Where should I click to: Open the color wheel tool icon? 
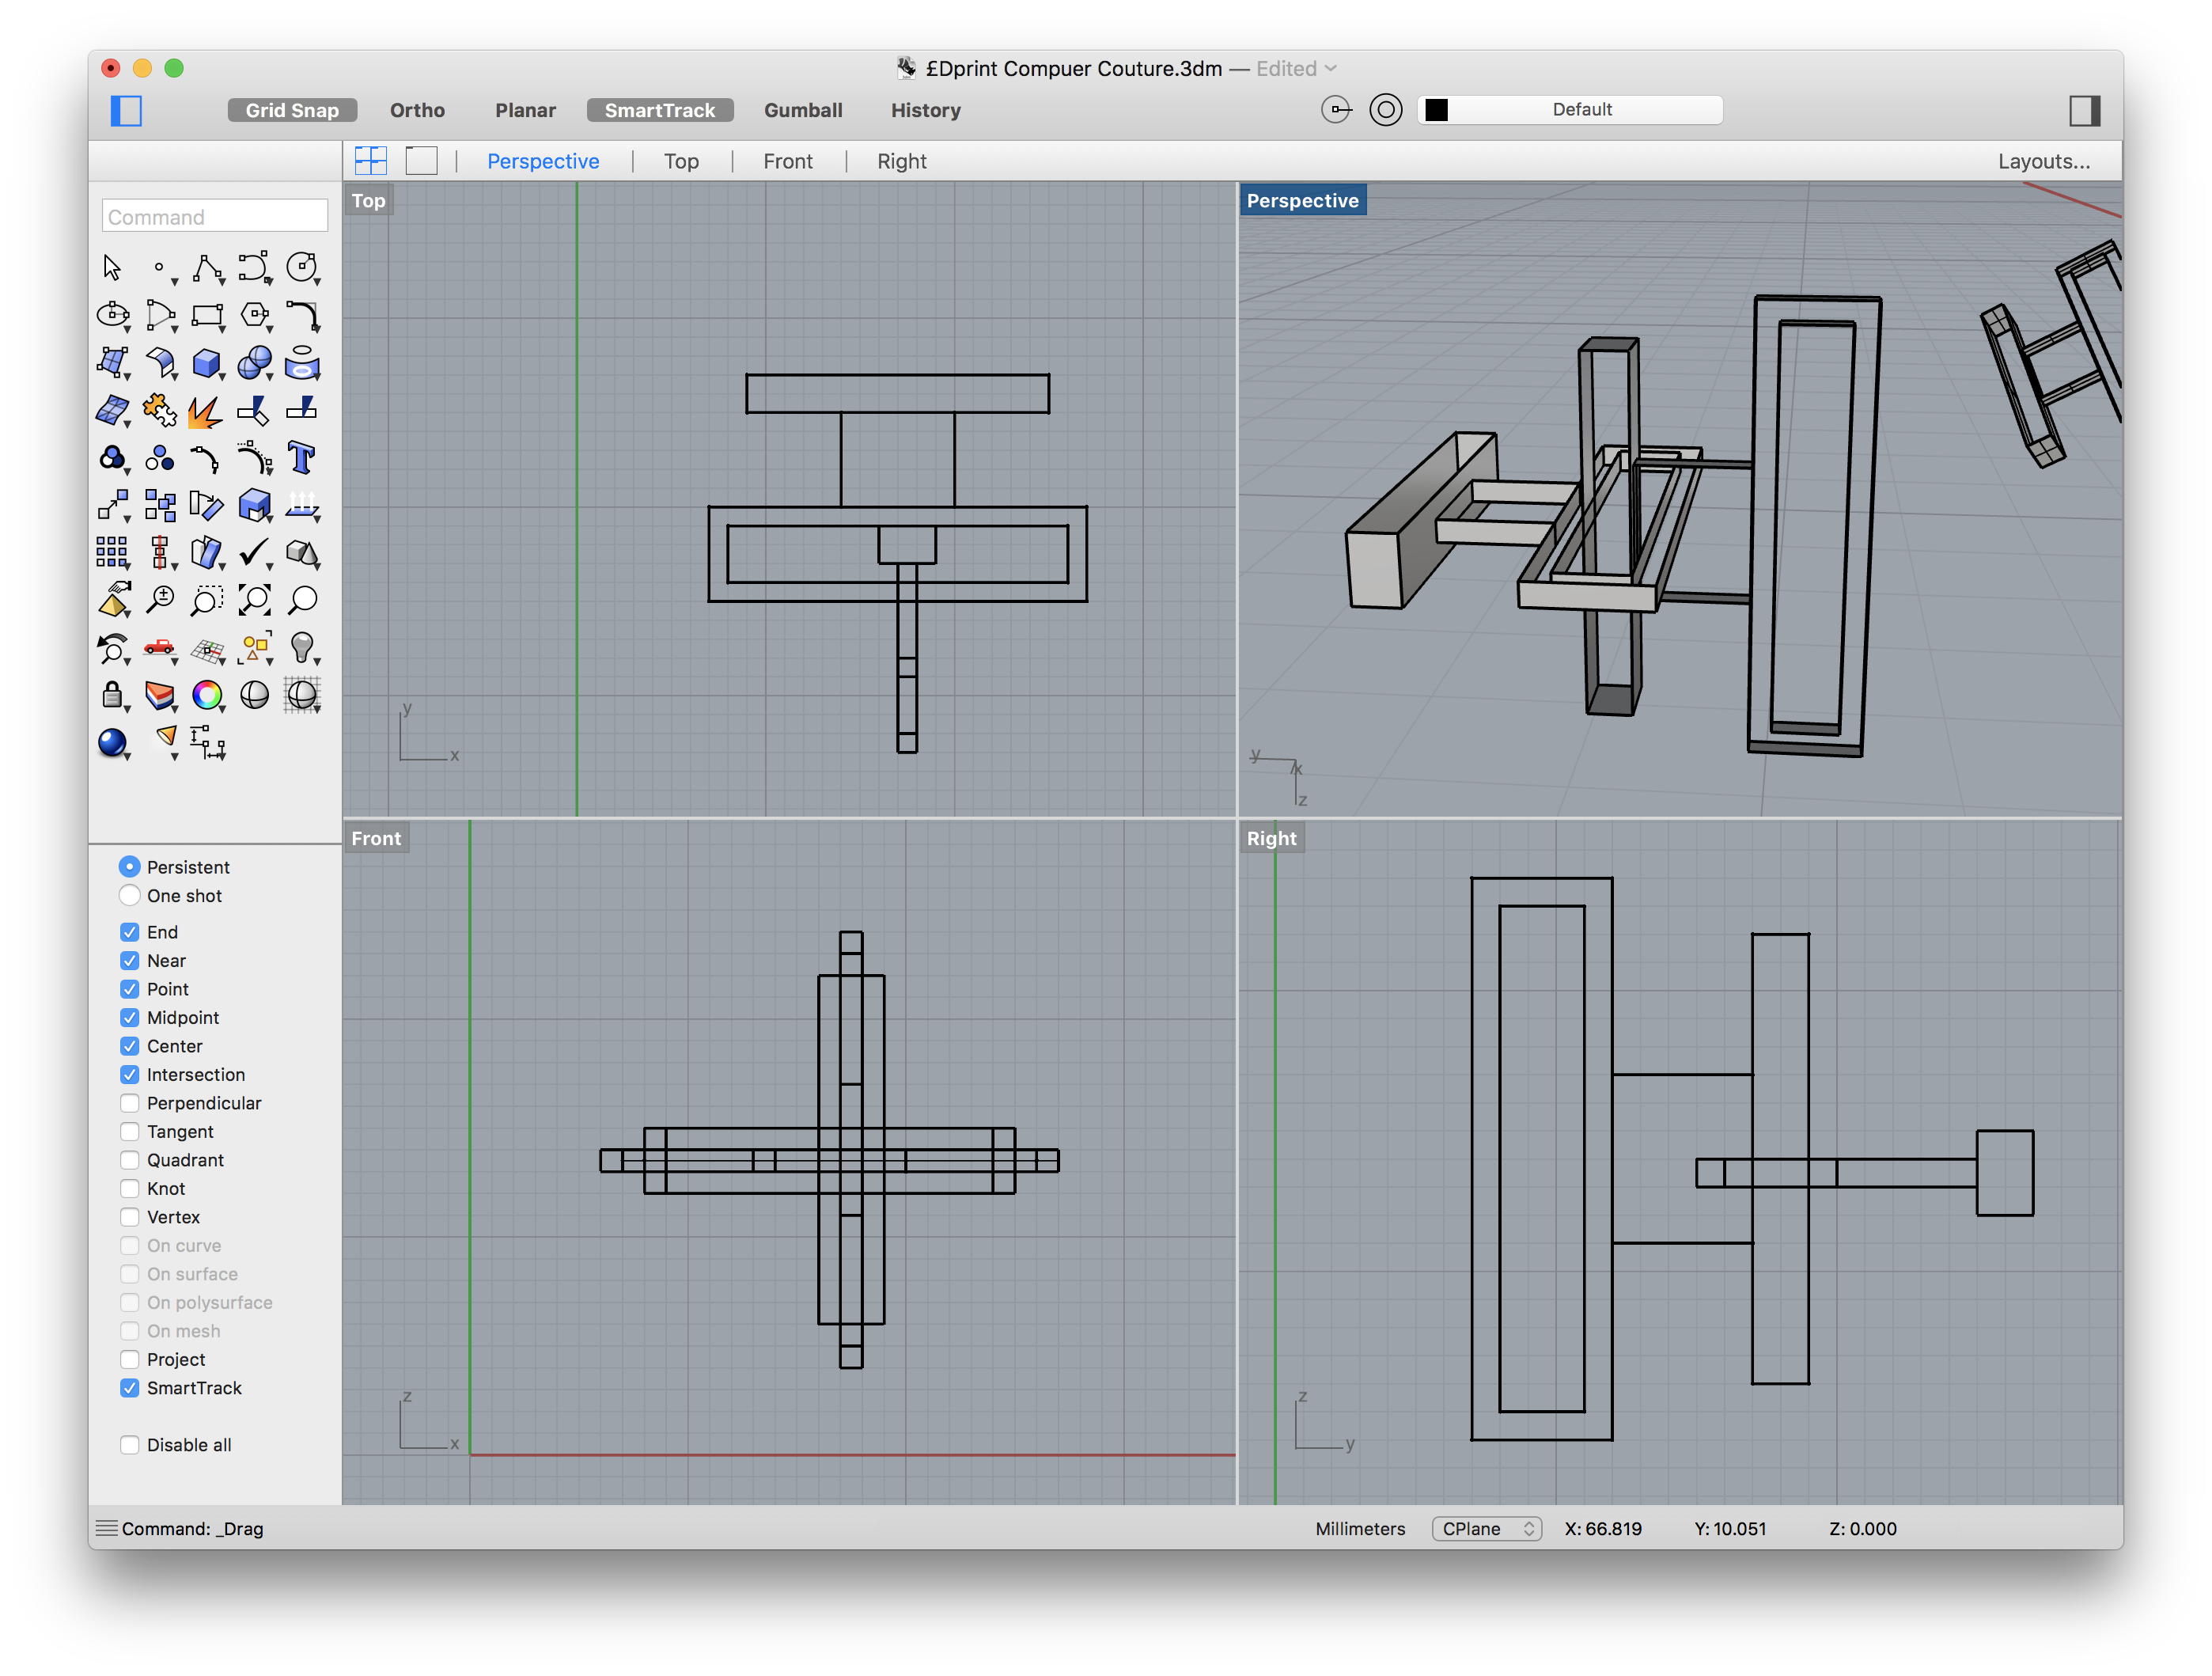click(207, 695)
